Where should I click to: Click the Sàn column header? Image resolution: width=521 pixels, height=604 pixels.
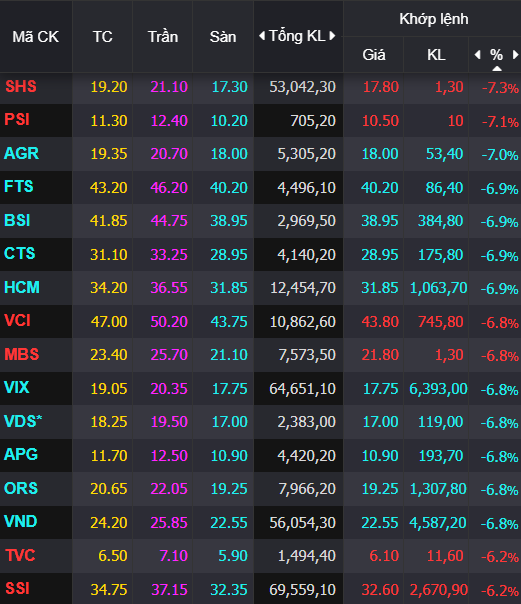(x=223, y=37)
